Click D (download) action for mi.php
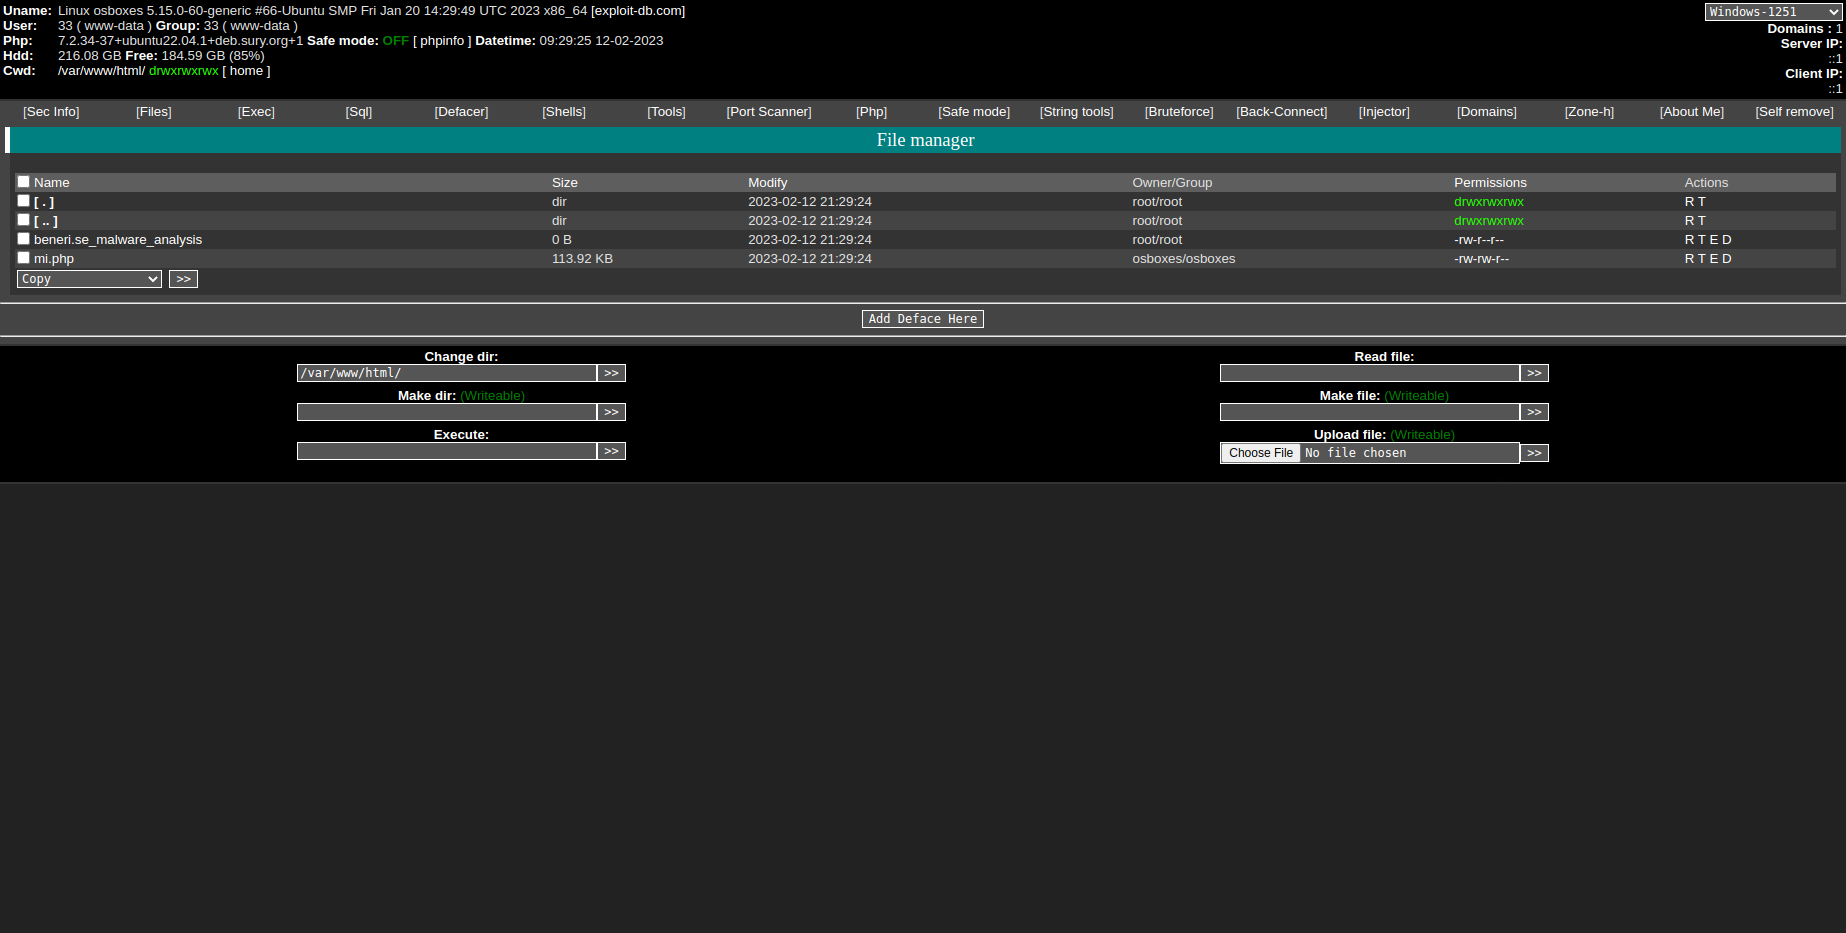The height and width of the screenshot is (933, 1846). pos(1727,259)
